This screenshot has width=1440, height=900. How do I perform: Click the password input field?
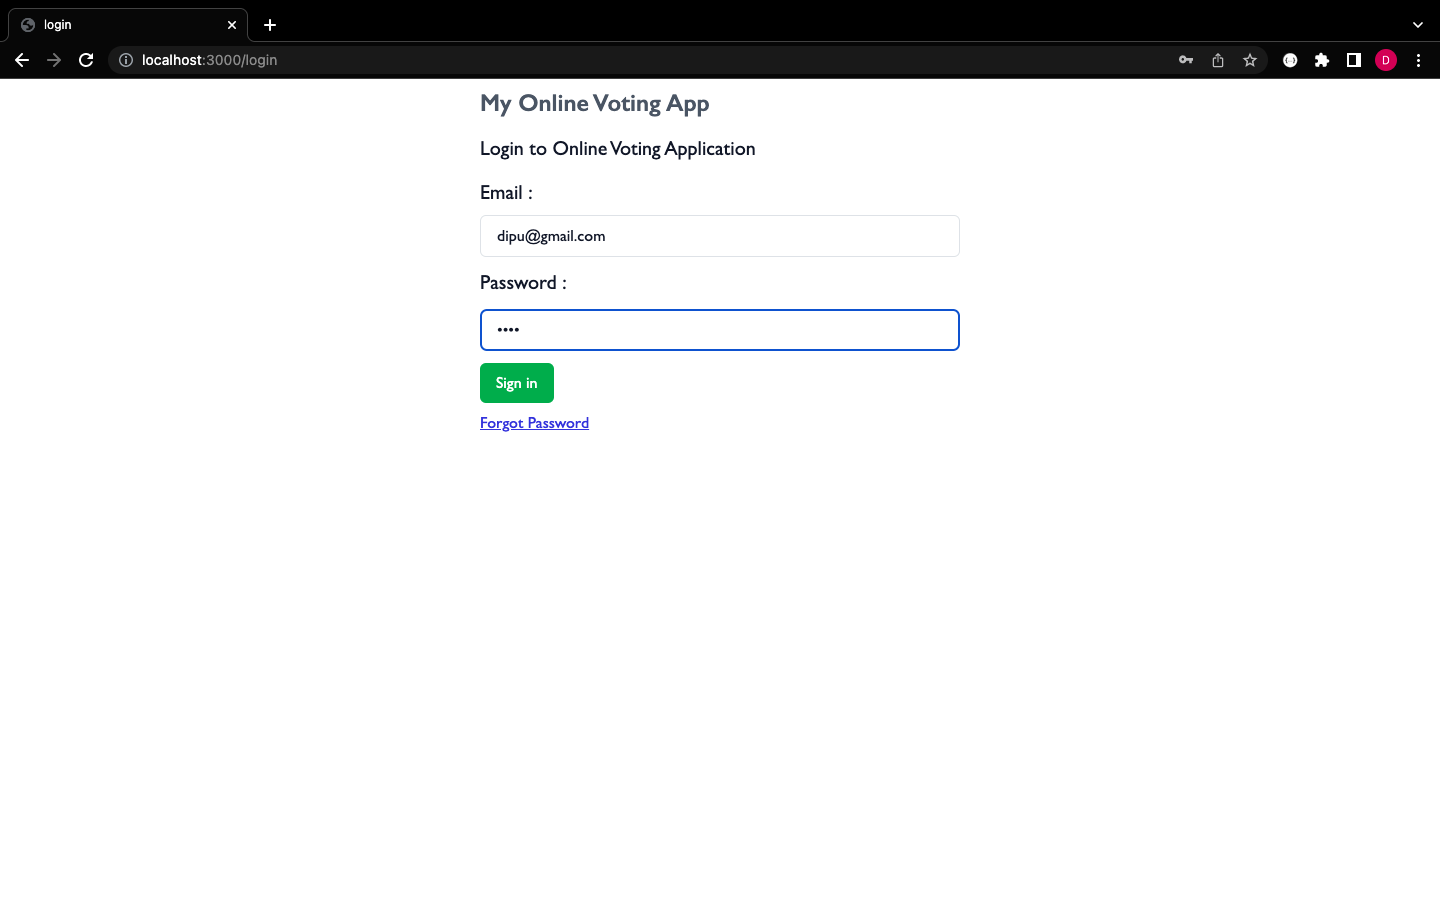[x=719, y=330]
